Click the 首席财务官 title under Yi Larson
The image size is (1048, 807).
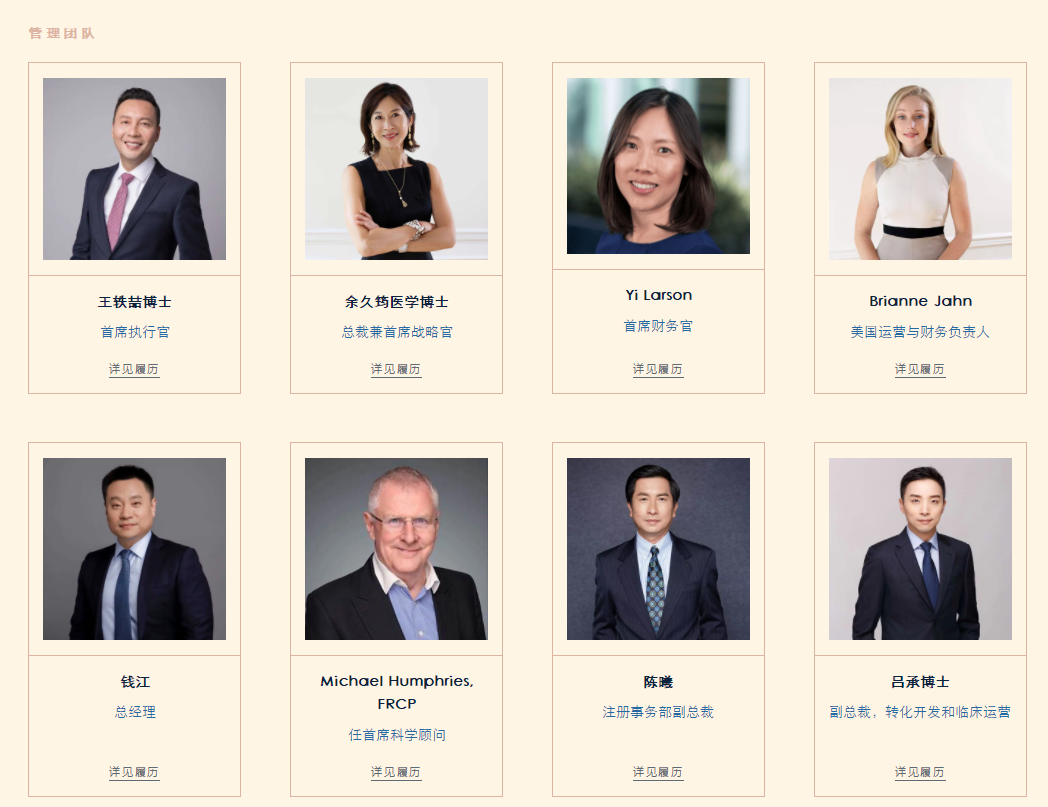(x=658, y=326)
